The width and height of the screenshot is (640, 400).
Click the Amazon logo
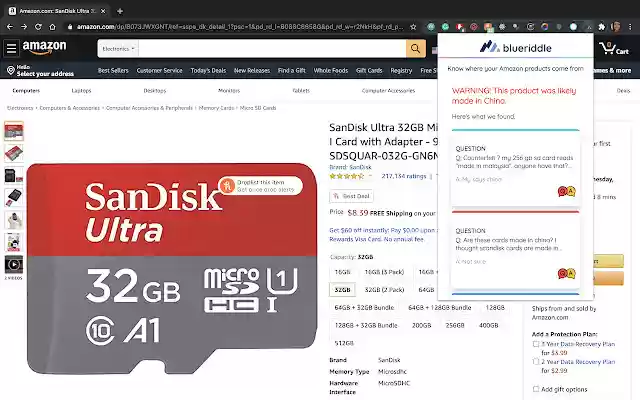44,47
